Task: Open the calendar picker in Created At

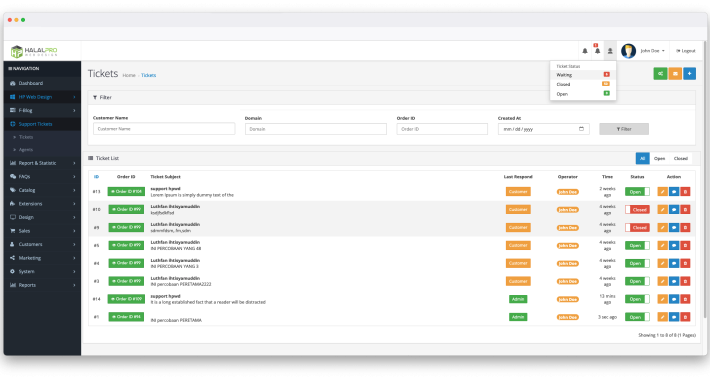Action: [x=581, y=129]
